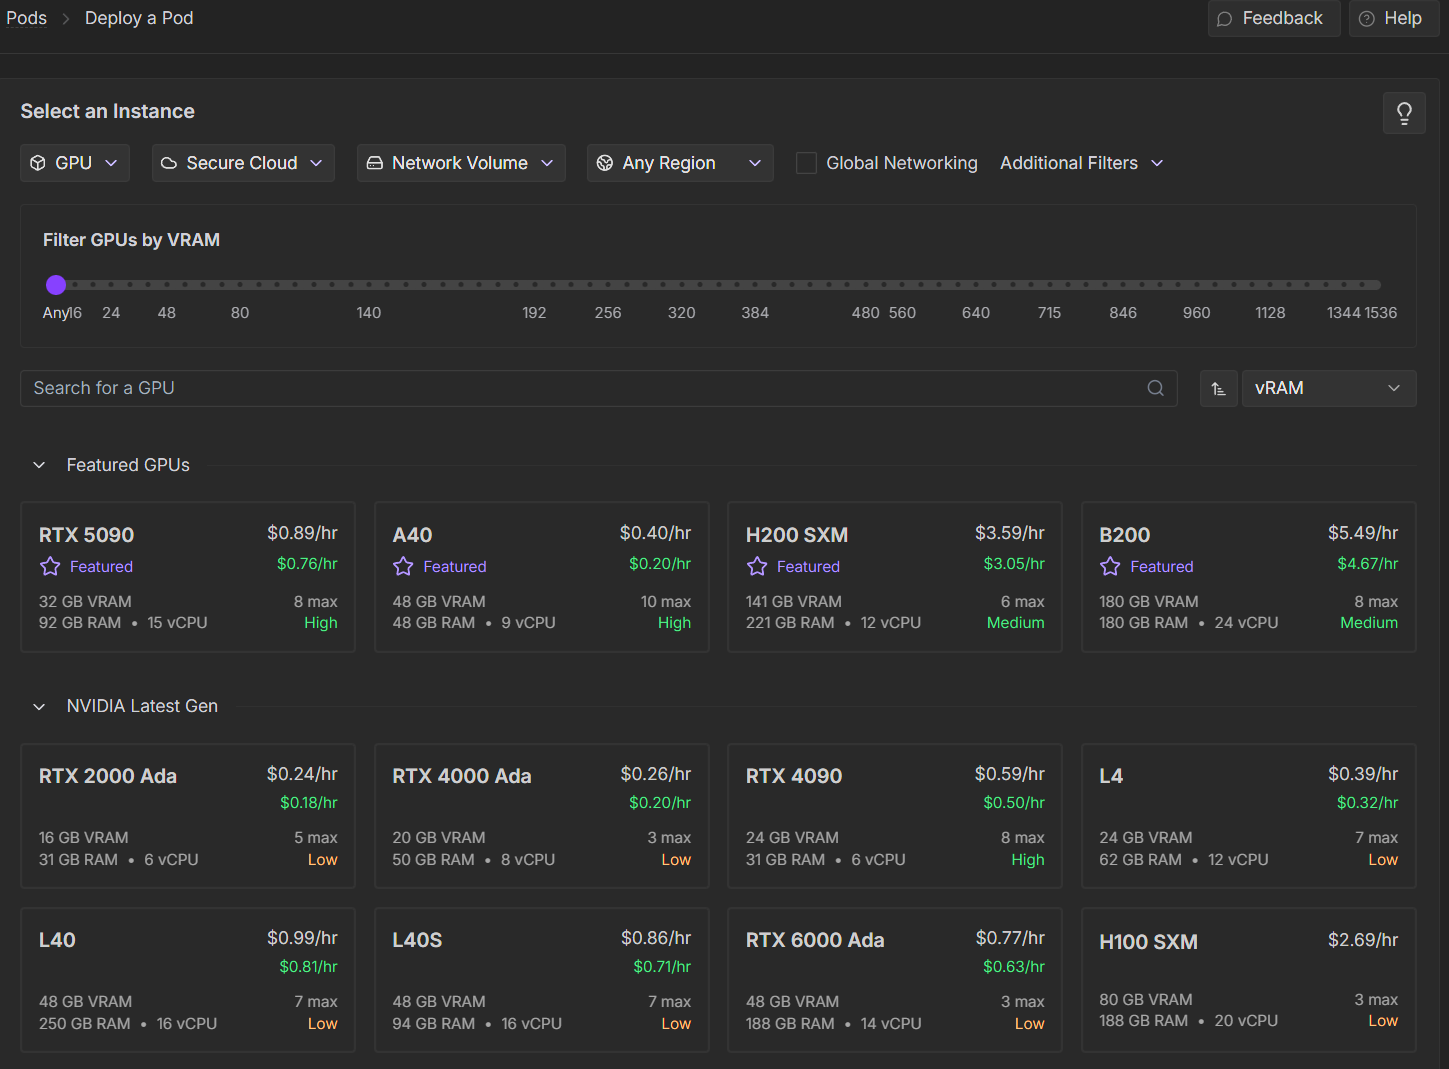Select the B200 instance card

coord(1249,577)
